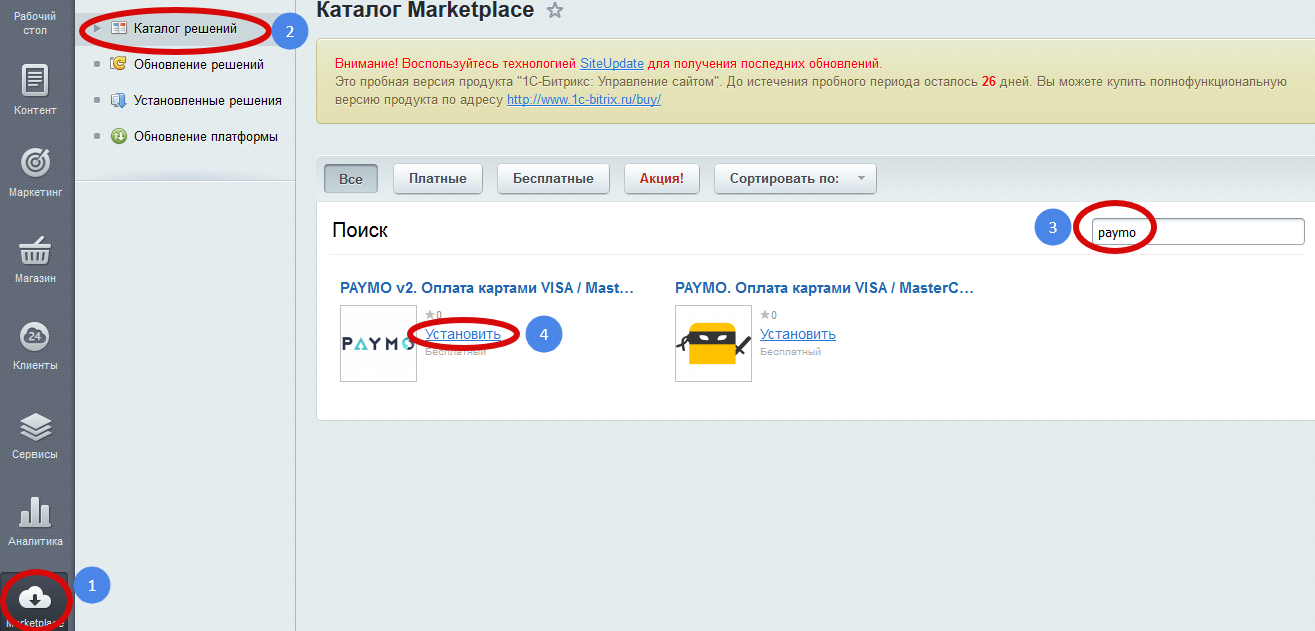Open the Маркетинг target icon
This screenshot has width=1315, height=631.
35,162
